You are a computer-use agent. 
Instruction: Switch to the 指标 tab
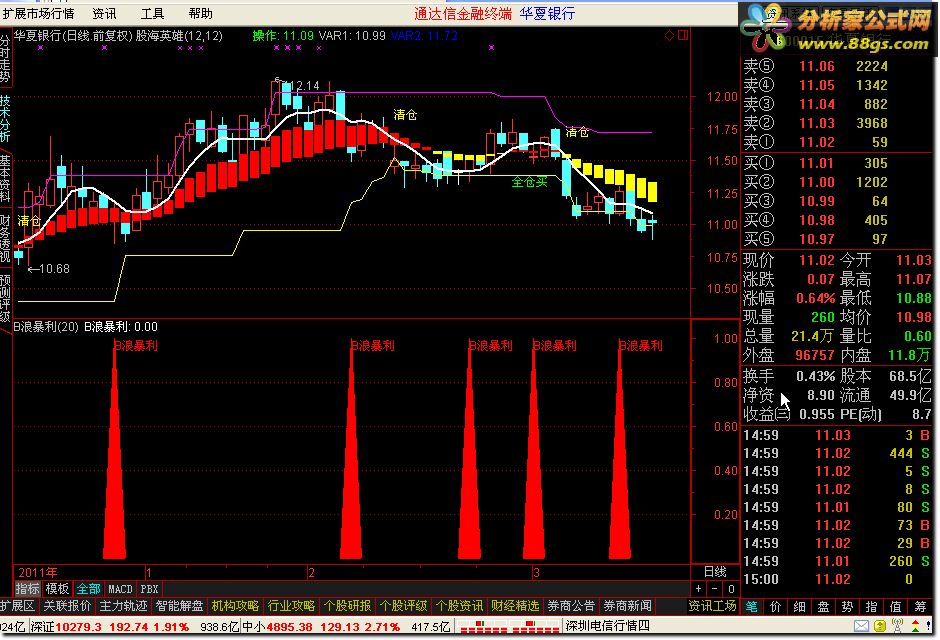pos(28,589)
